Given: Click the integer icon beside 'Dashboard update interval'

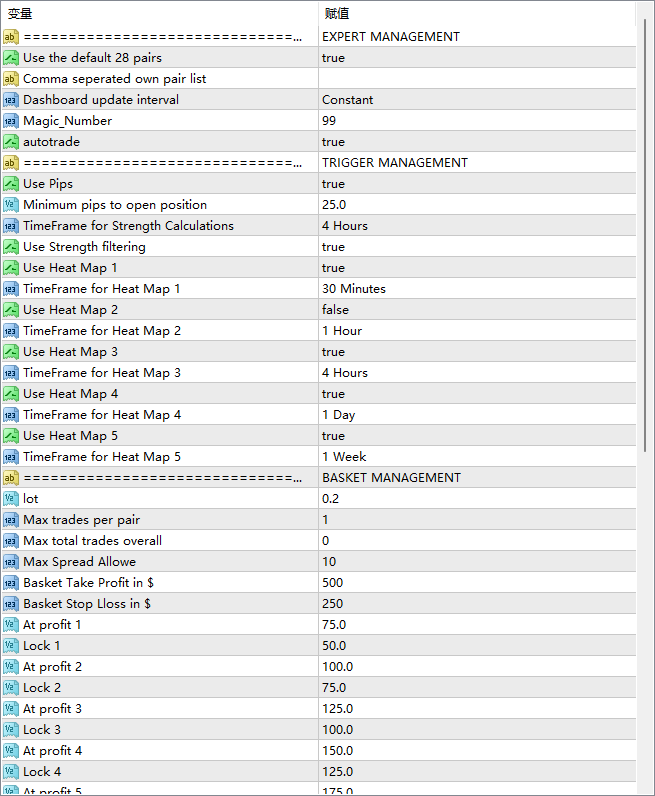Looking at the screenshot, I should [11, 100].
